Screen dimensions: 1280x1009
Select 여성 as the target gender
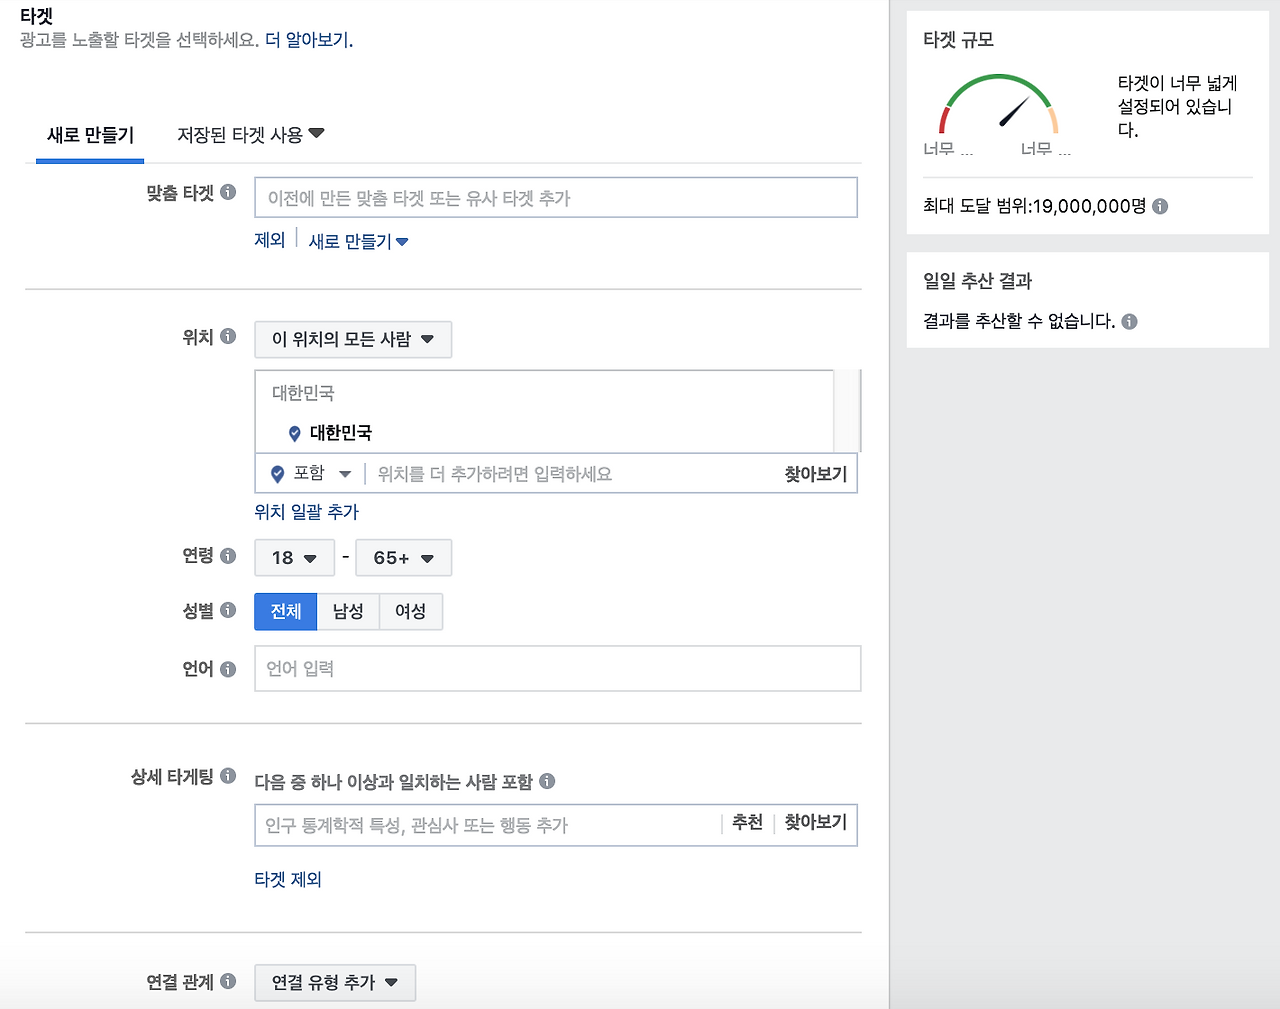click(x=410, y=611)
